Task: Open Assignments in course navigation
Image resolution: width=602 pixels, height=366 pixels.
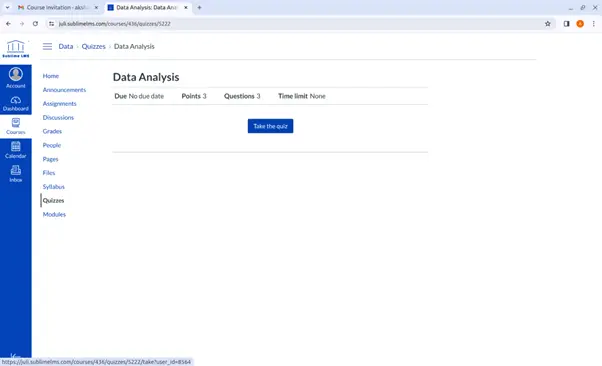Action: 60,104
